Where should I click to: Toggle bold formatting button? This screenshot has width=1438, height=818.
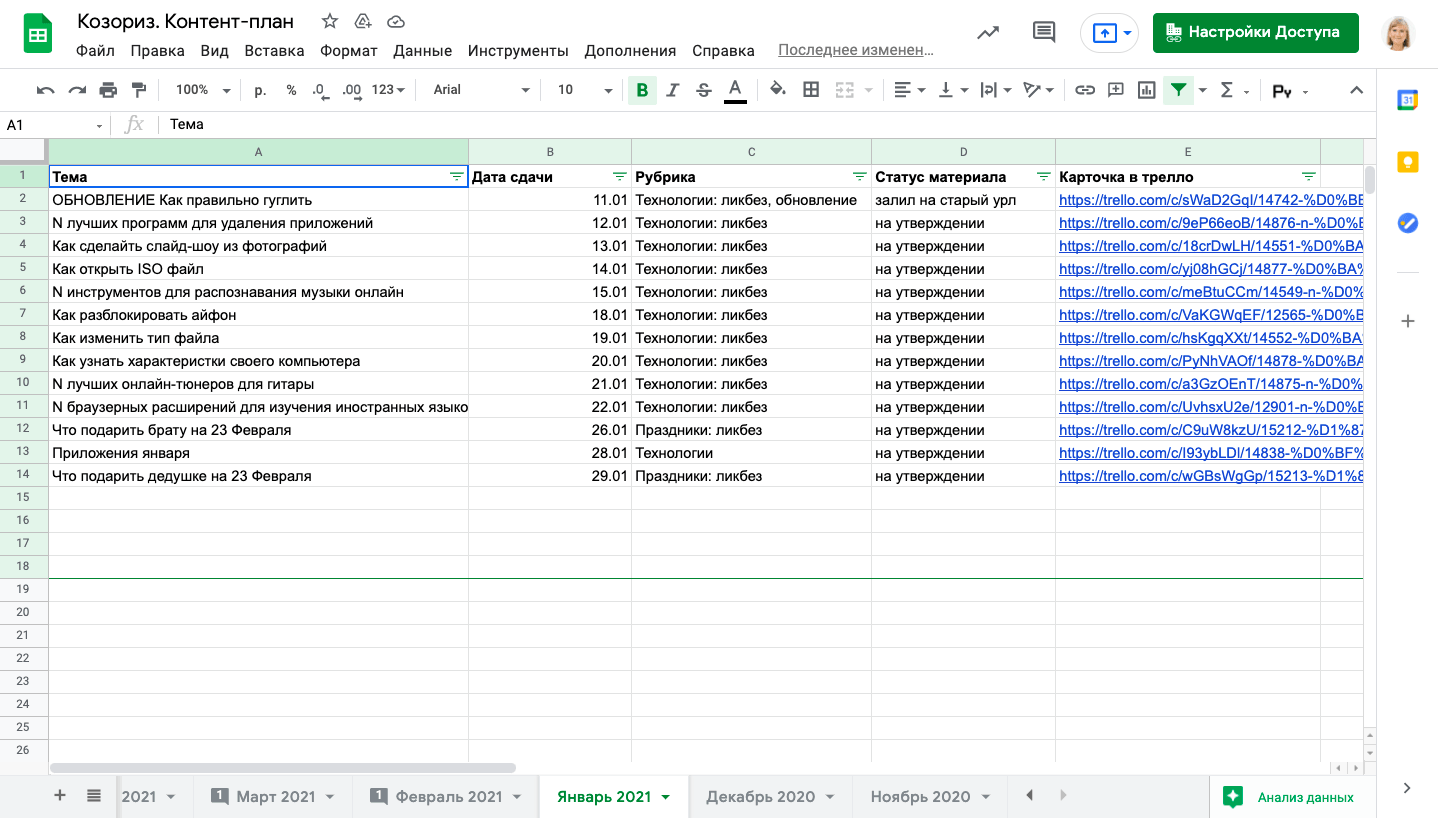[x=642, y=90]
